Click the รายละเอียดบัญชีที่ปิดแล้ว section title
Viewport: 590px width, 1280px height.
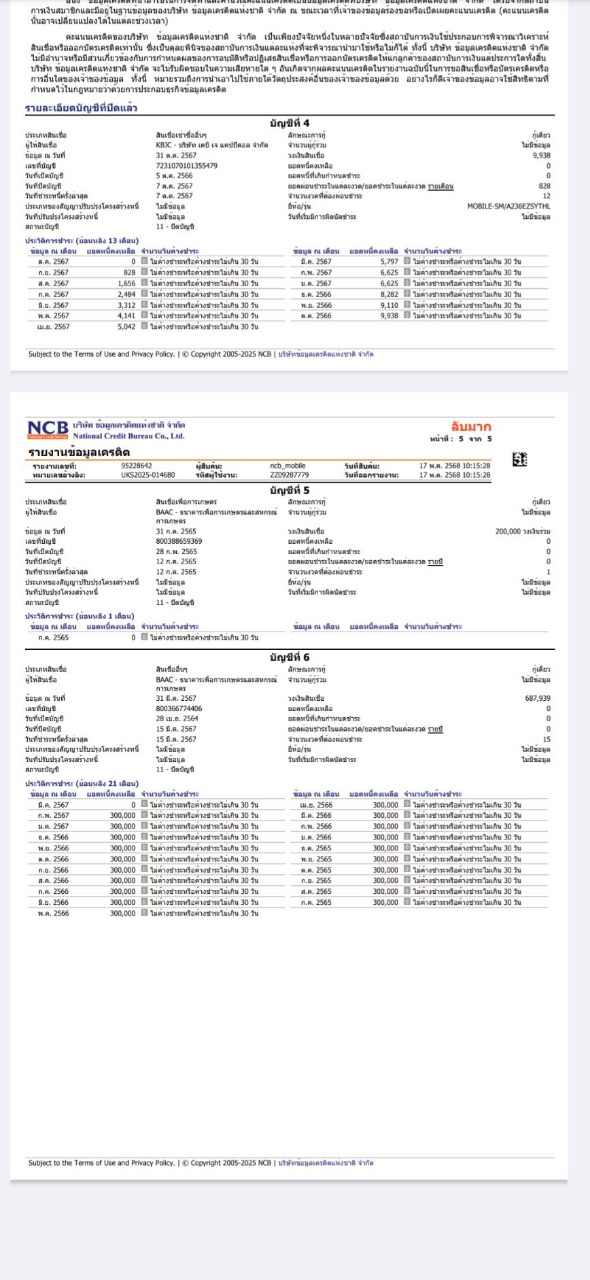point(80,109)
